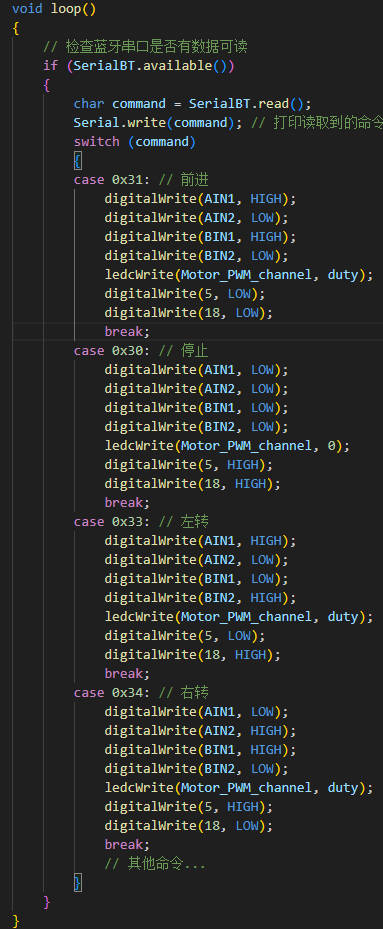Screen dimensions: 383x929
Task: Click the first 'break;' under case 0x31
Action: [x=127, y=332]
